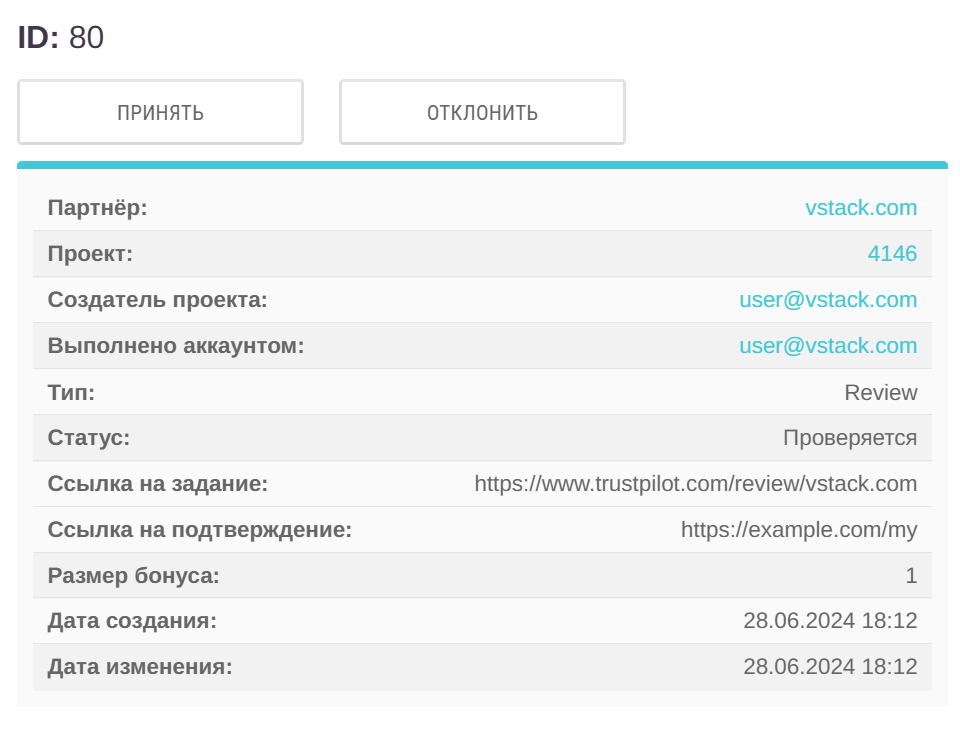
Task: Open project 4146 link
Action: pyautogui.click(x=894, y=253)
